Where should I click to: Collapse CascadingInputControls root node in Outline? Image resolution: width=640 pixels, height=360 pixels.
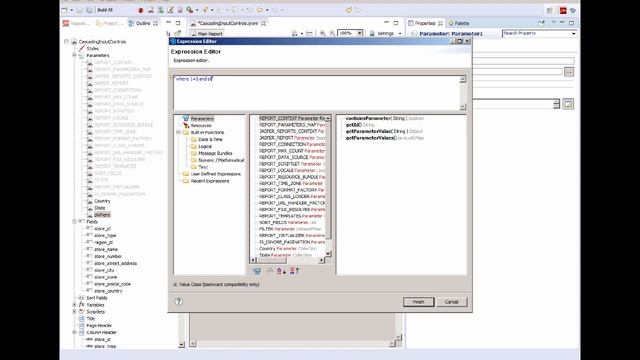(67, 41)
